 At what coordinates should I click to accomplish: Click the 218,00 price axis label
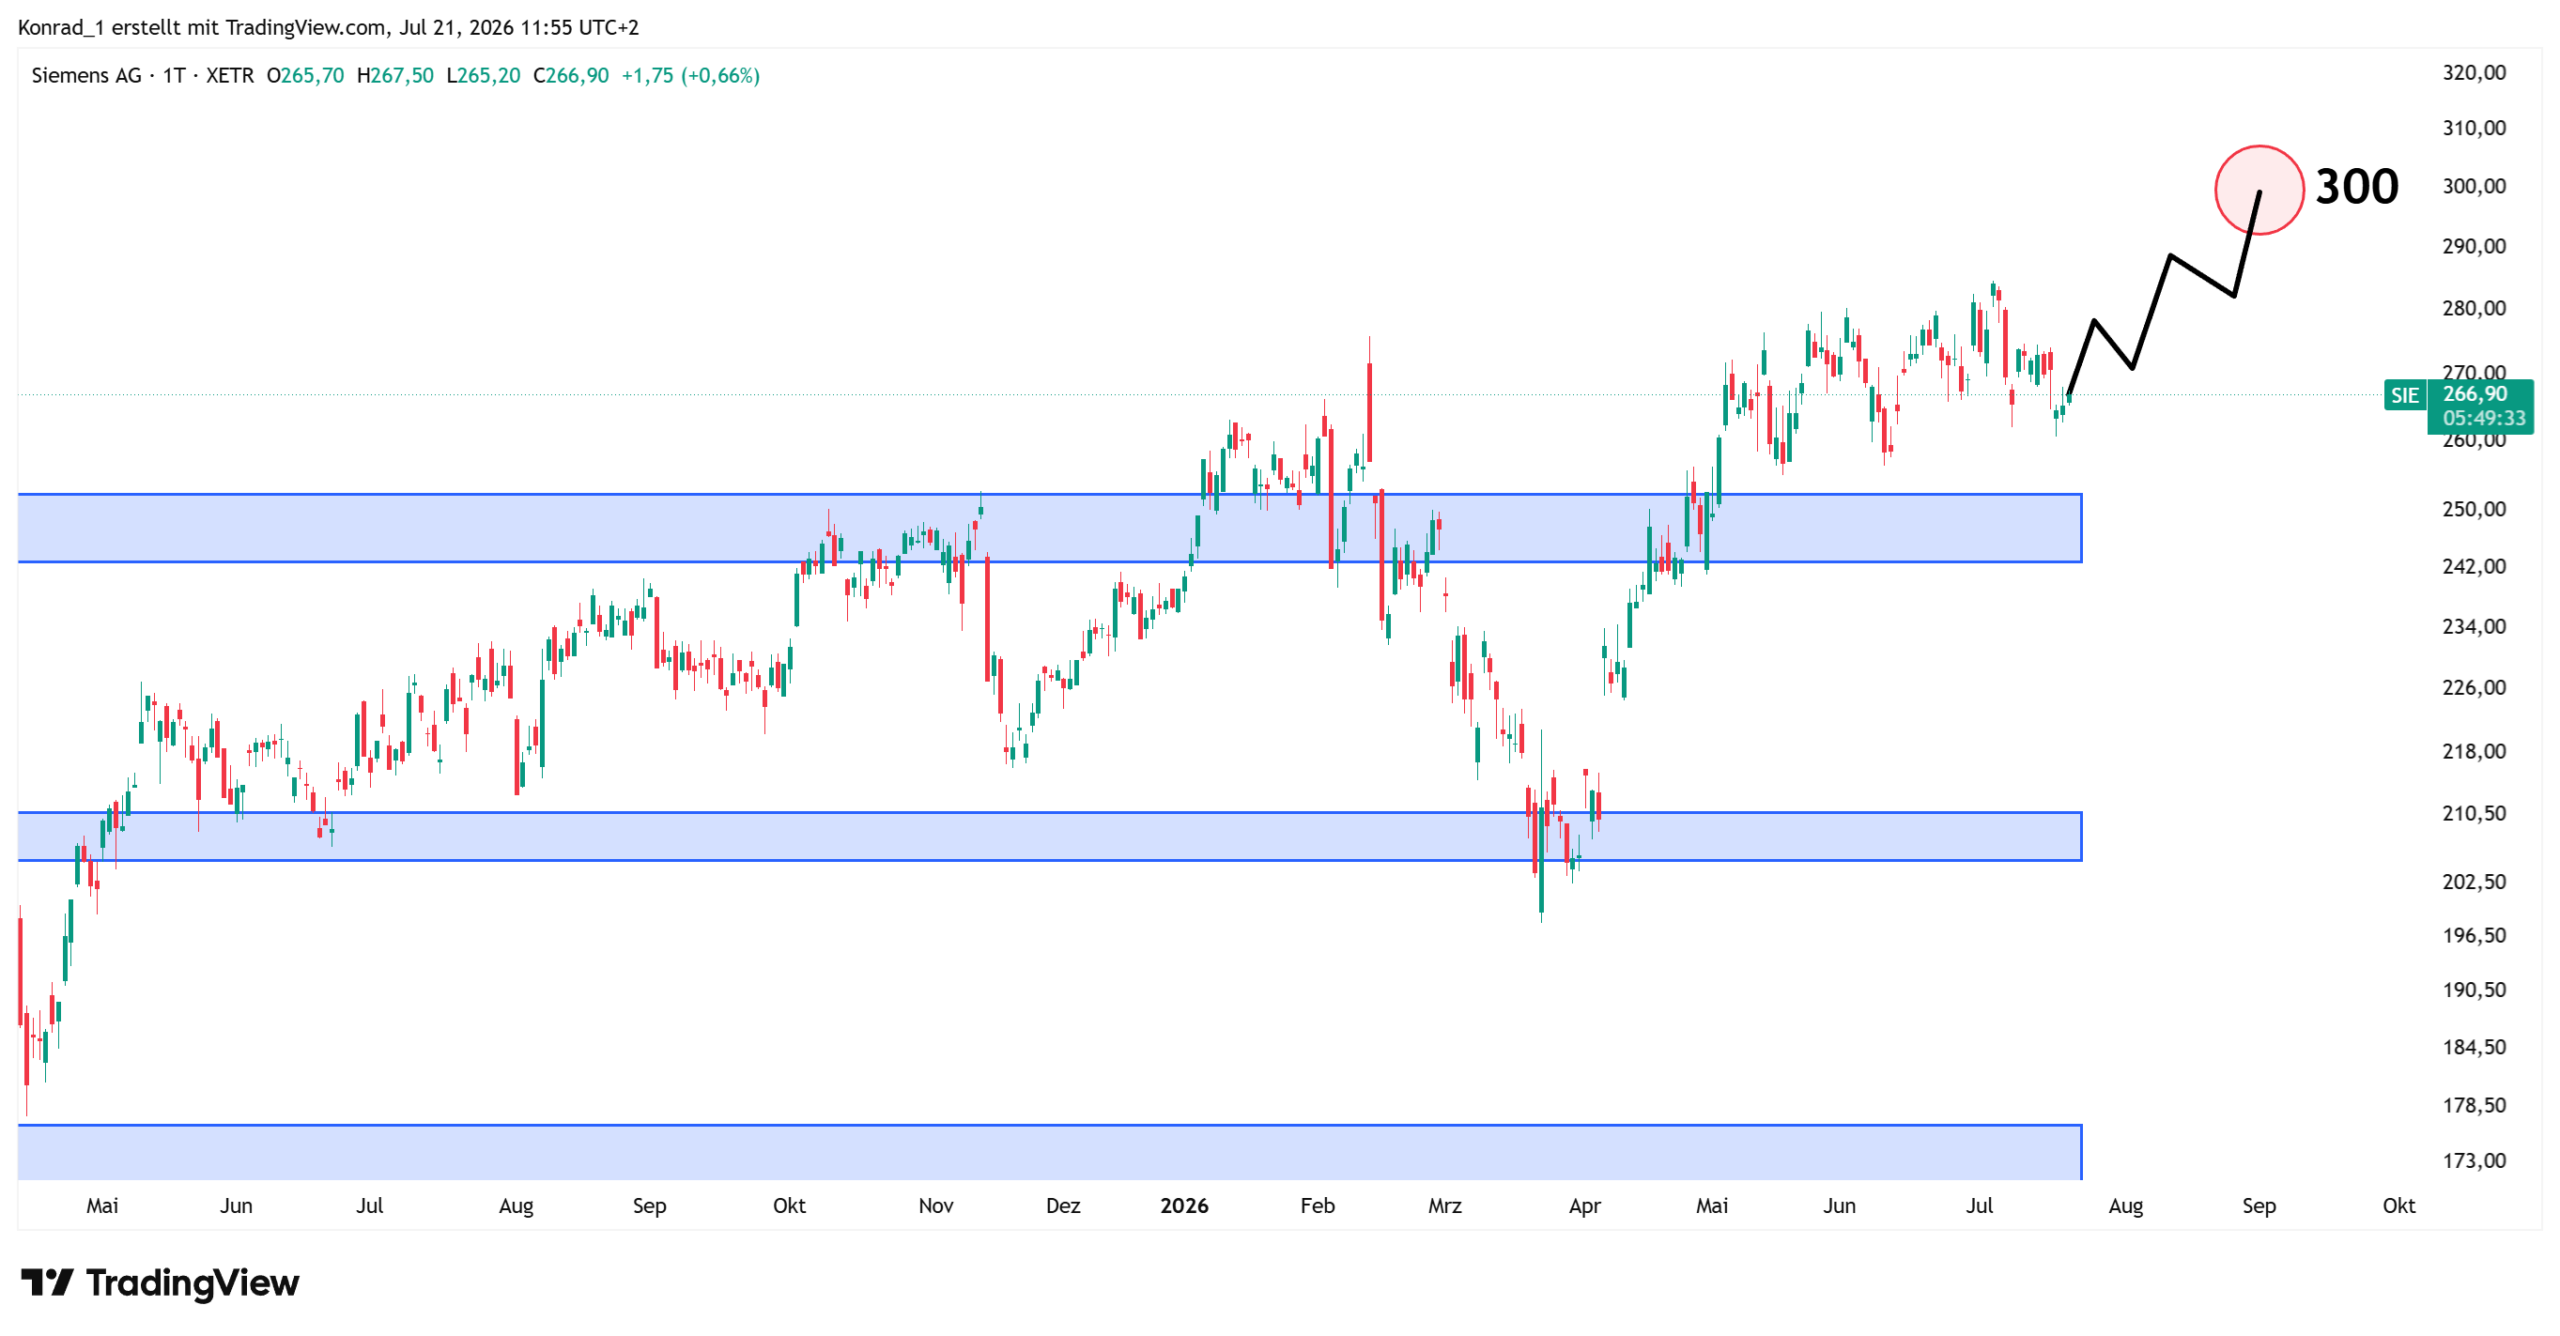[2473, 752]
